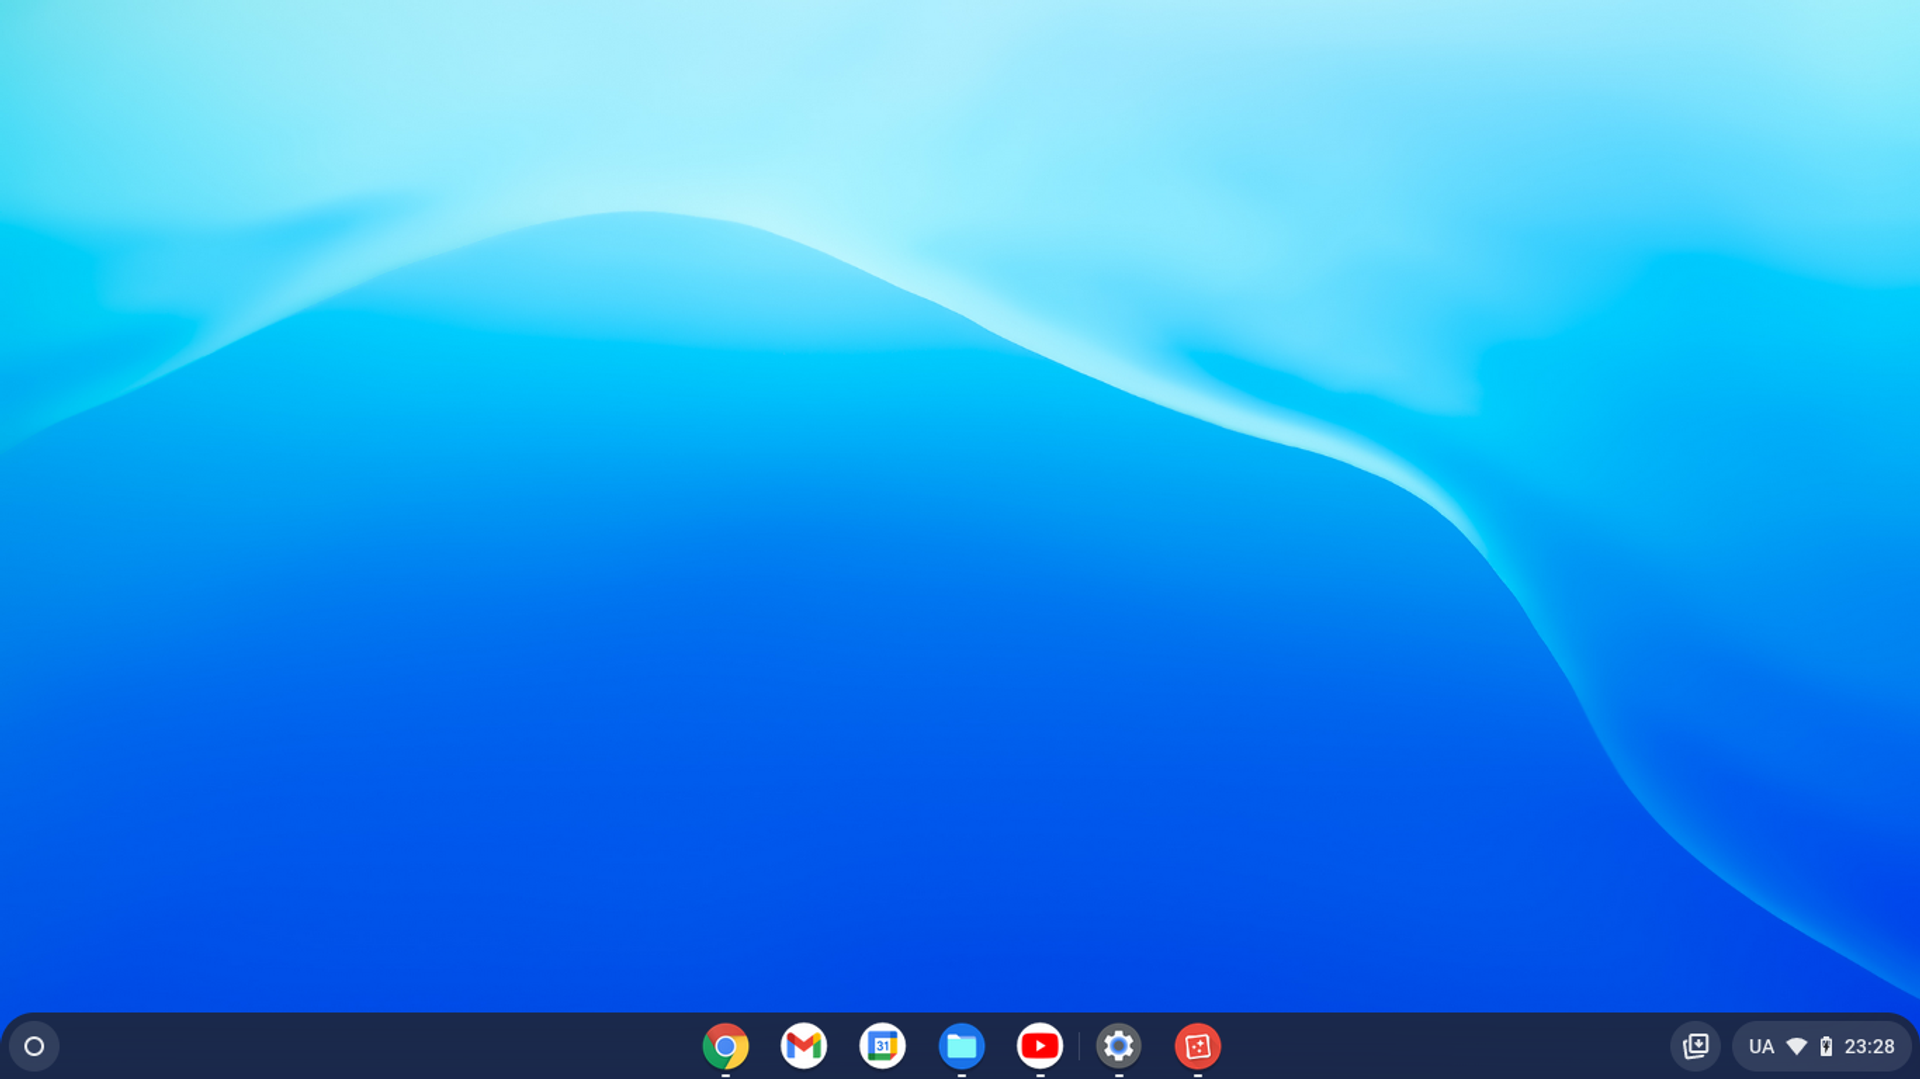Image resolution: width=1920 pixels, height=1079 pixels.
Task: Open the Settings gear app
Action: (1118, 1046)
